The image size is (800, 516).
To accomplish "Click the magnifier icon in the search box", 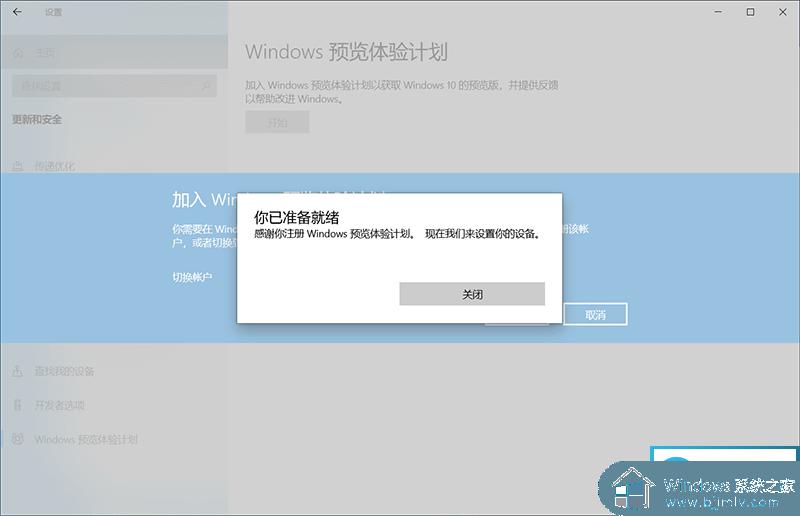I will pos(205,86).
